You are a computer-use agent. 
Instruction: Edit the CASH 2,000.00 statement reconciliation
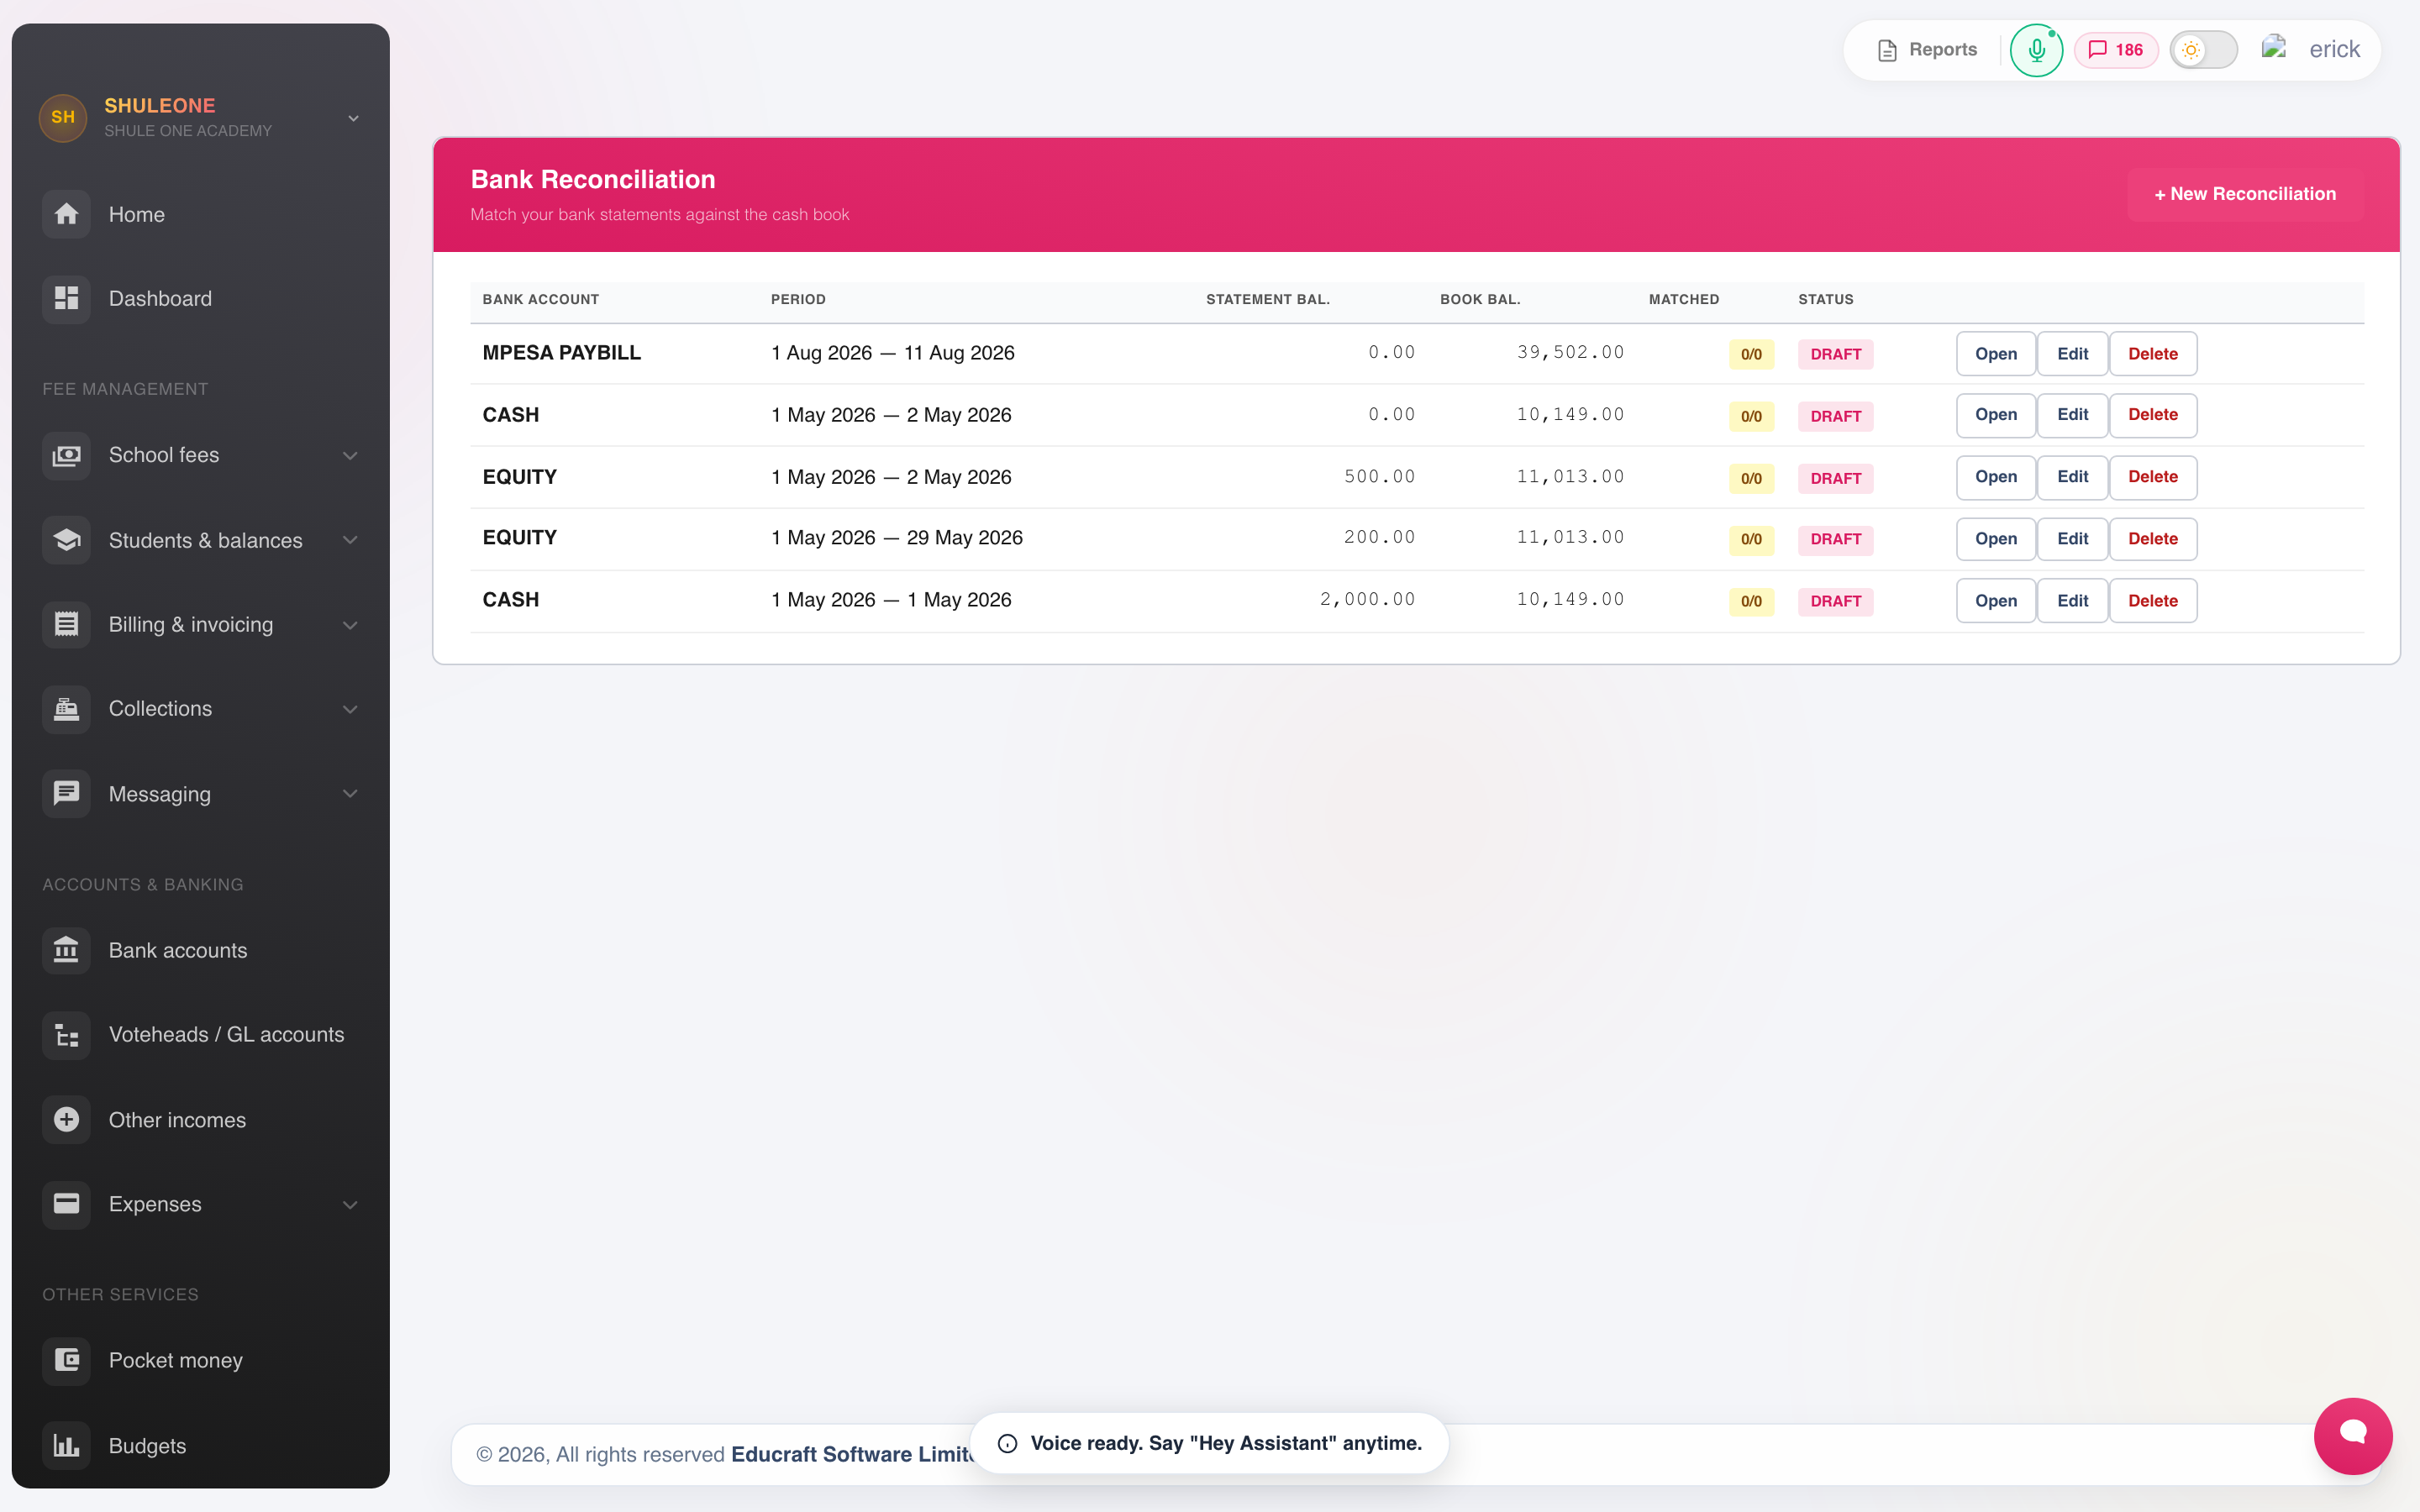click(2072, 601)
